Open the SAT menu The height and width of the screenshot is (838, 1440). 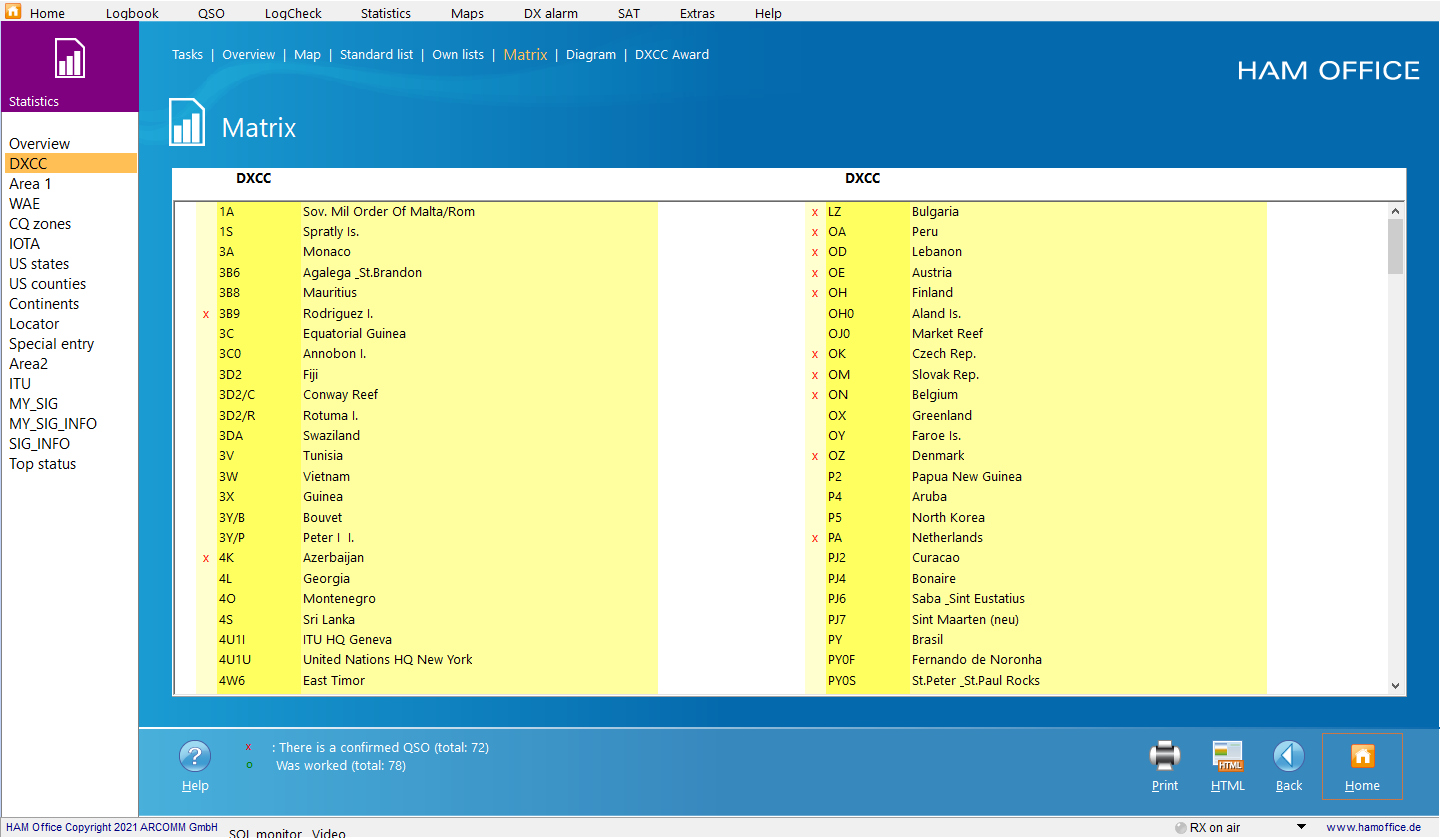(628, 13)
